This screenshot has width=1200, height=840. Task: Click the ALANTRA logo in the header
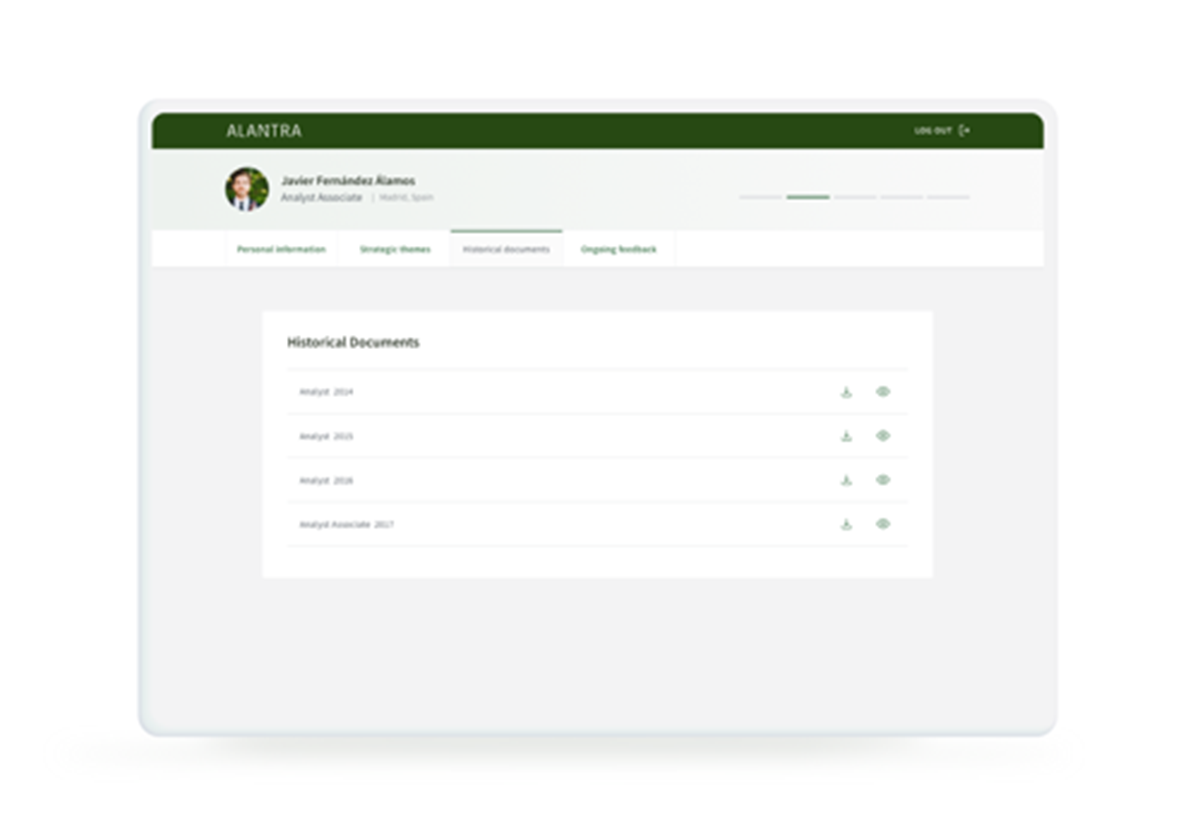click(x=264, y=131)
